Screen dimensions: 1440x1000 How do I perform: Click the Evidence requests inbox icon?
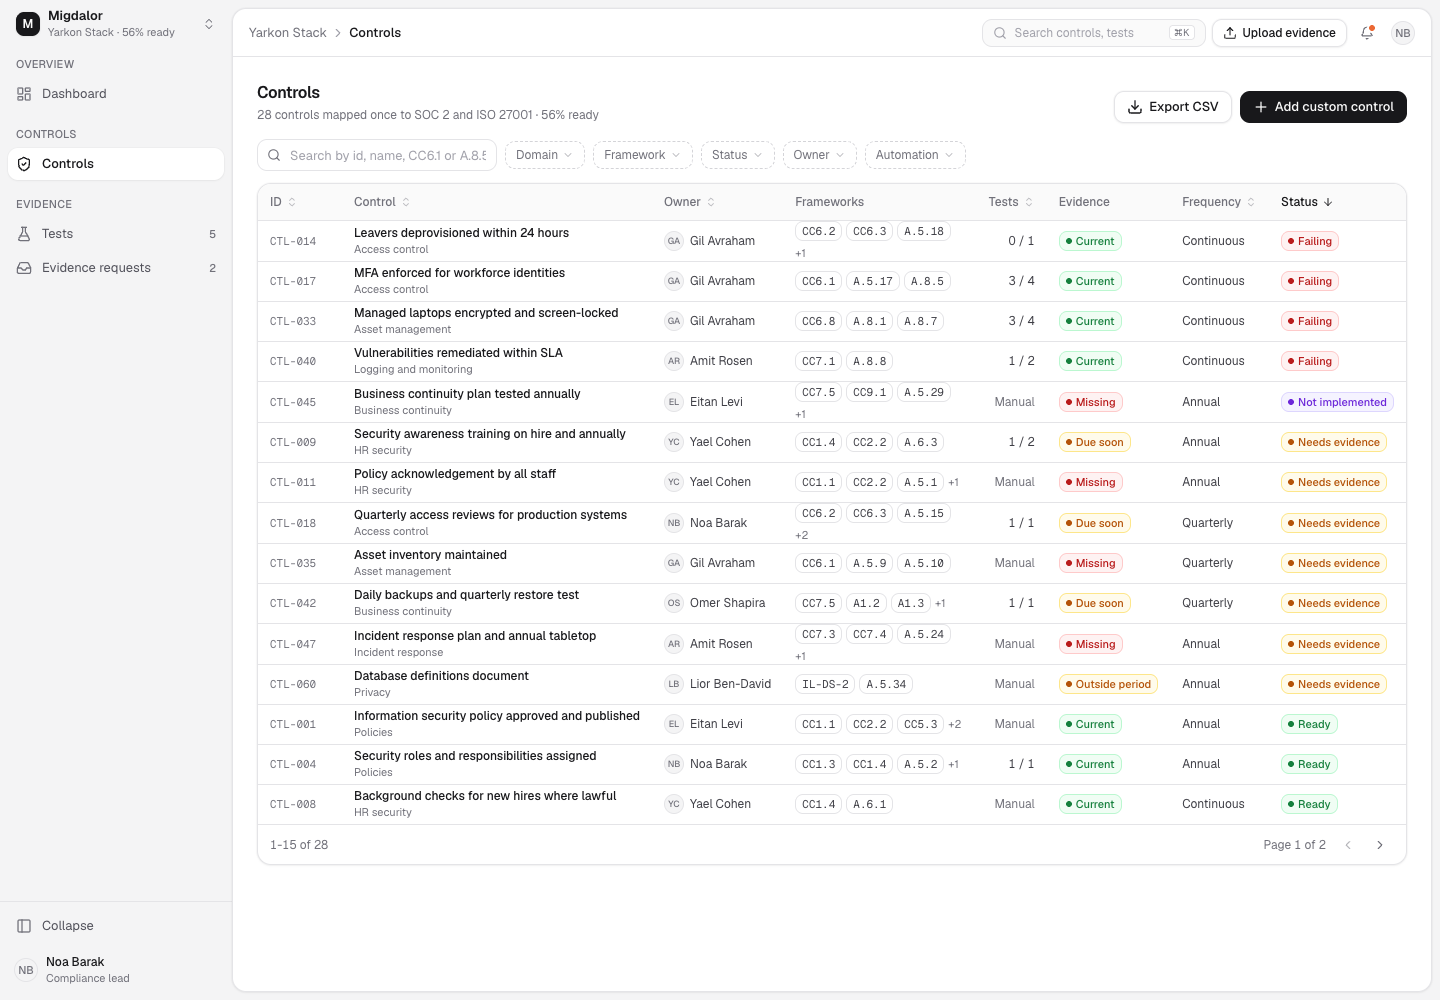click(24, 268)
